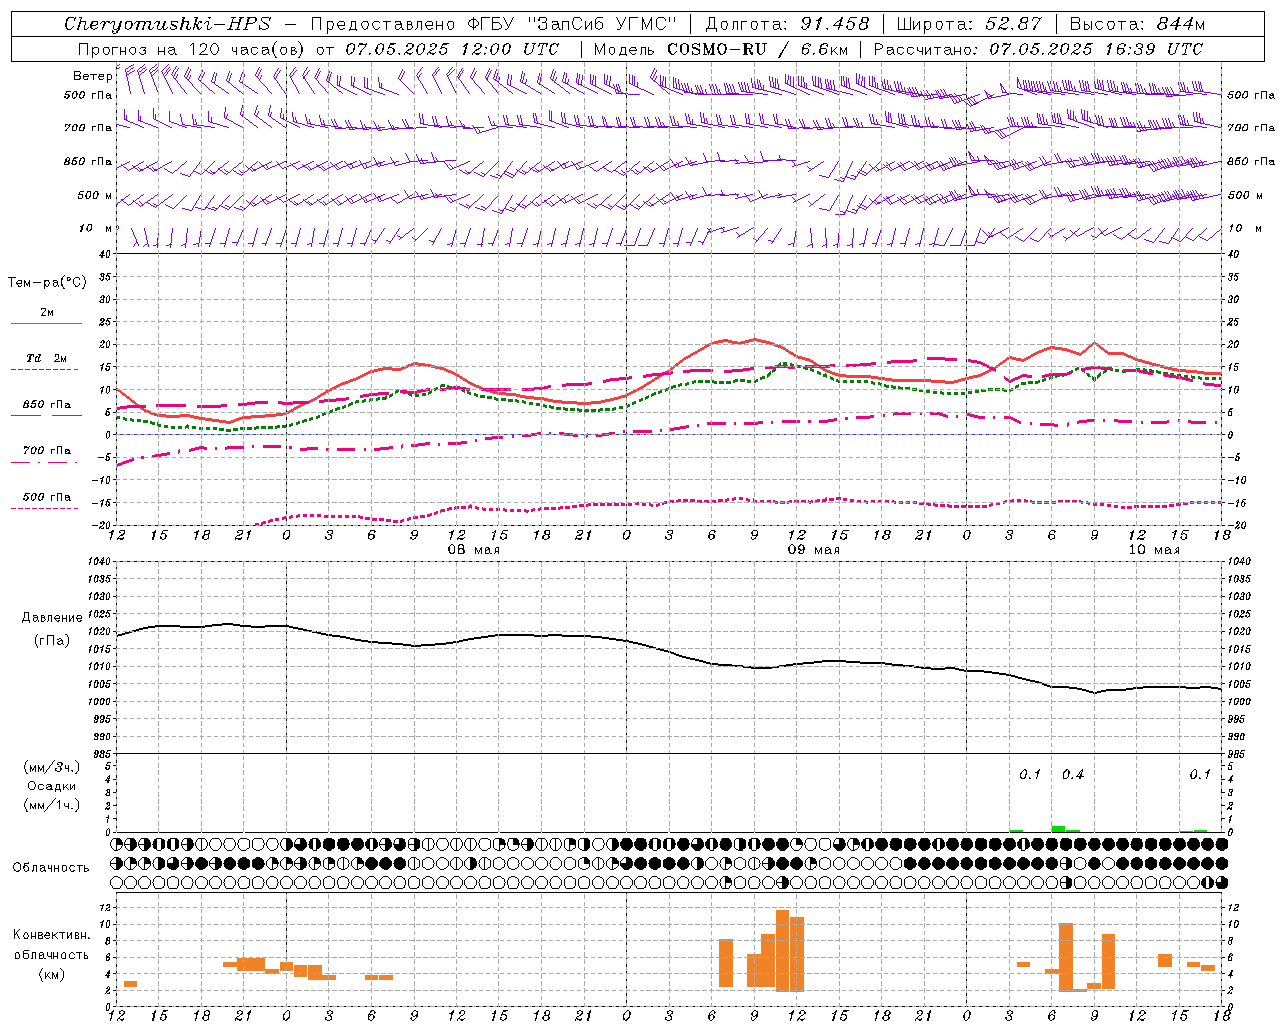The height and width of the screenshot is (1024, 1280).
Task: Click the 09 мая date label
Action: tap(814, 550)
